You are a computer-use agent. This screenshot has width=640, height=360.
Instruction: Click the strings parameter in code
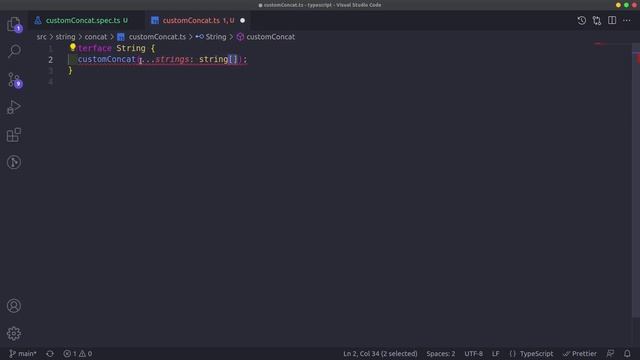tap(172, 60)
